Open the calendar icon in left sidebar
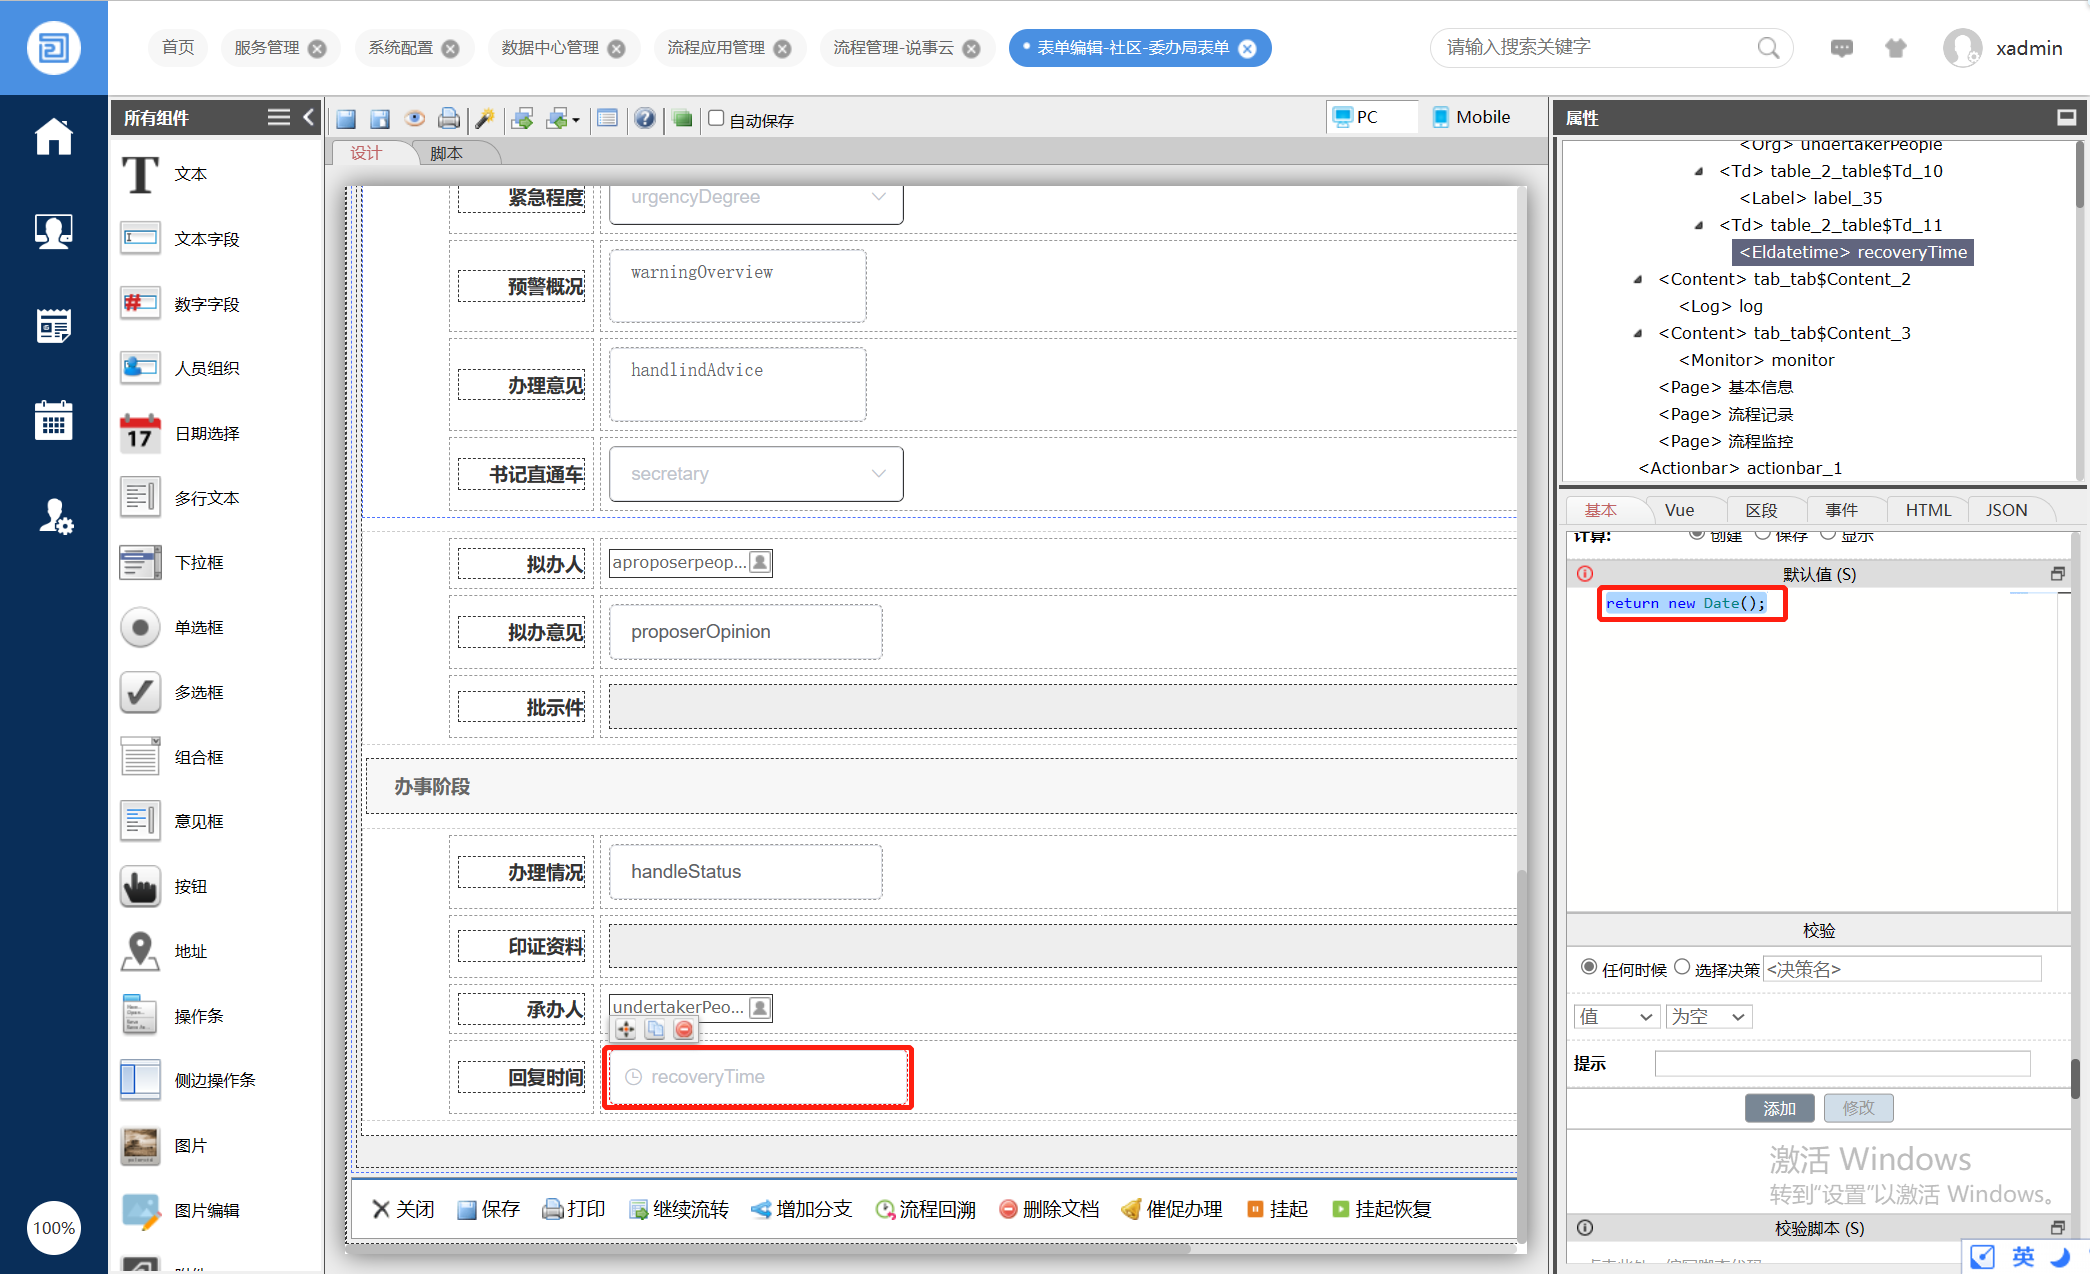Image resolution: width=2090 pixels, height=1274 pixels. coord(53,421)
